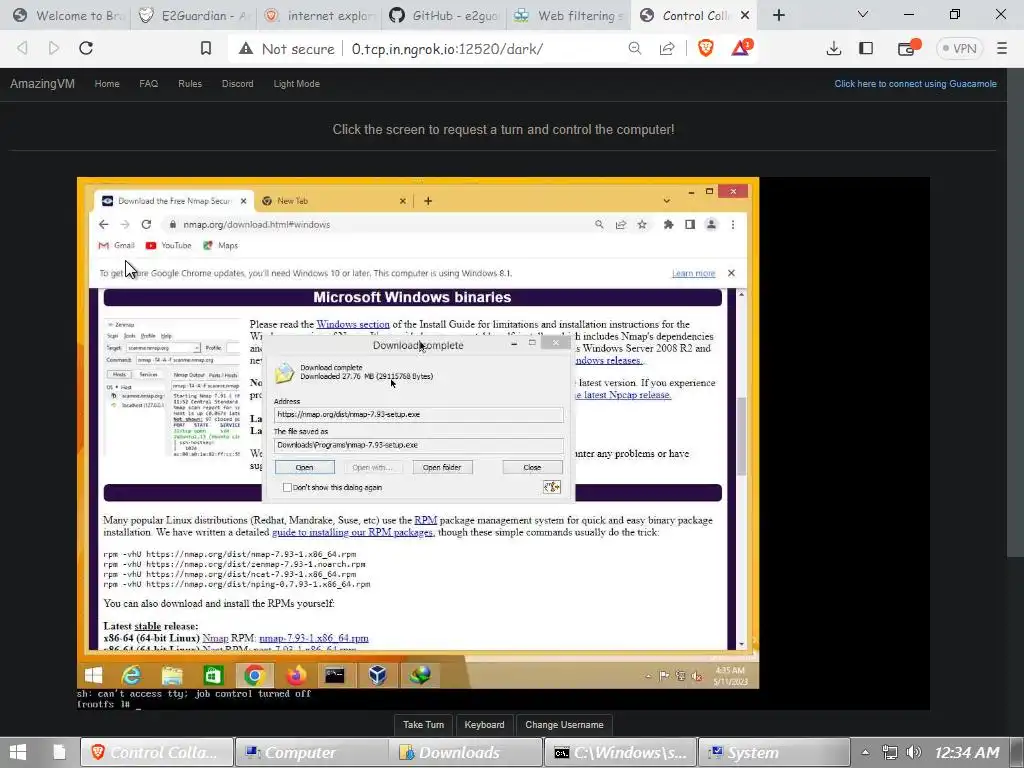The width and height of the screenshot is (1024, 768).
Task: Open File Explorer from the VM taskbar
Action: (172, 675)
